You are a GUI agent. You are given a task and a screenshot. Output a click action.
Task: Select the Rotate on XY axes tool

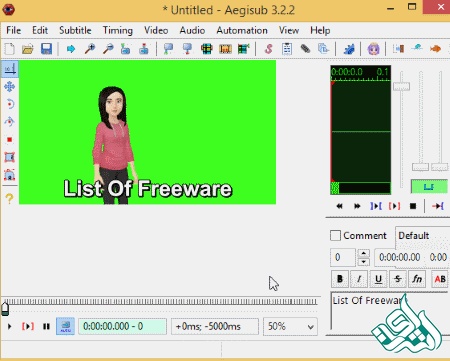(10, 122)
